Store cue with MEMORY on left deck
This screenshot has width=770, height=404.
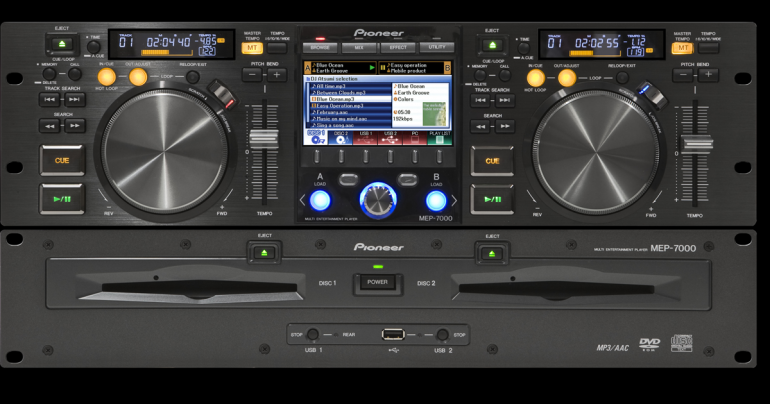(x=49, y=74)
